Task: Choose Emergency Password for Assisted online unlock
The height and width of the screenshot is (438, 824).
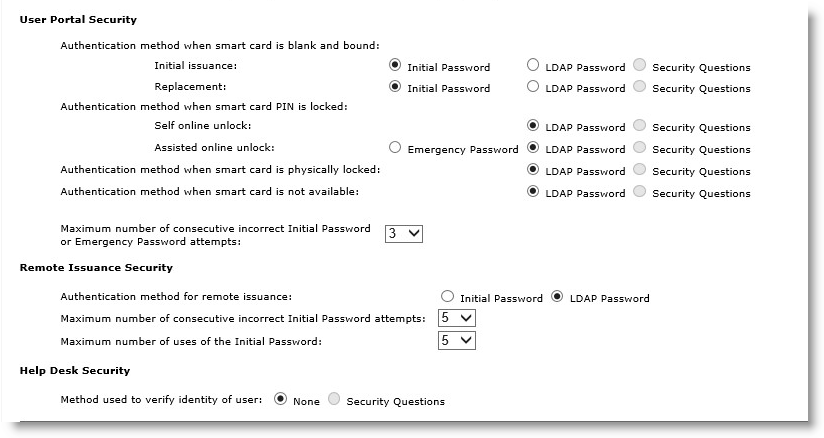Action: tap(395, 147)
